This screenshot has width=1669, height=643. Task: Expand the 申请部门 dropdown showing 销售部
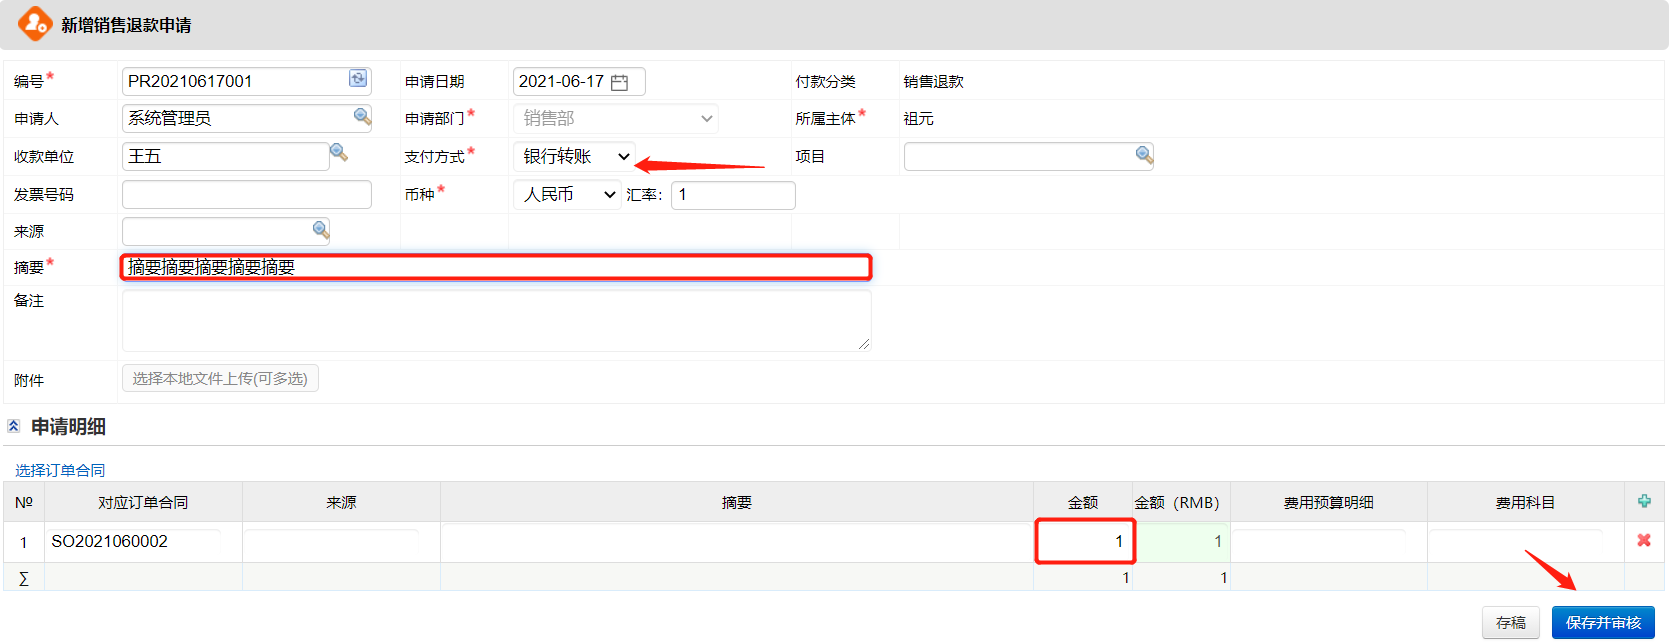tap(615, 118)
